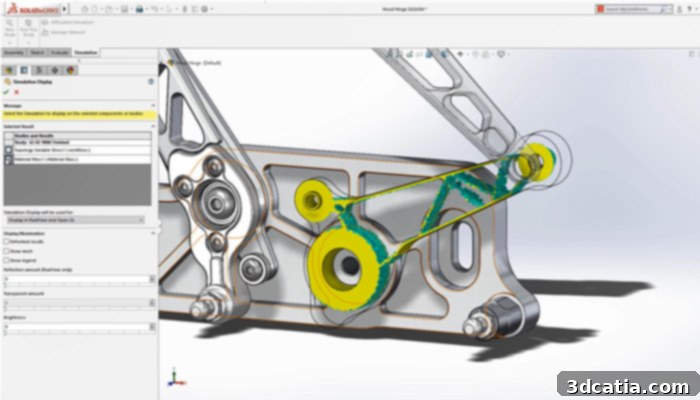Open the ConfigurationManager tab icon

coord(40,70)
